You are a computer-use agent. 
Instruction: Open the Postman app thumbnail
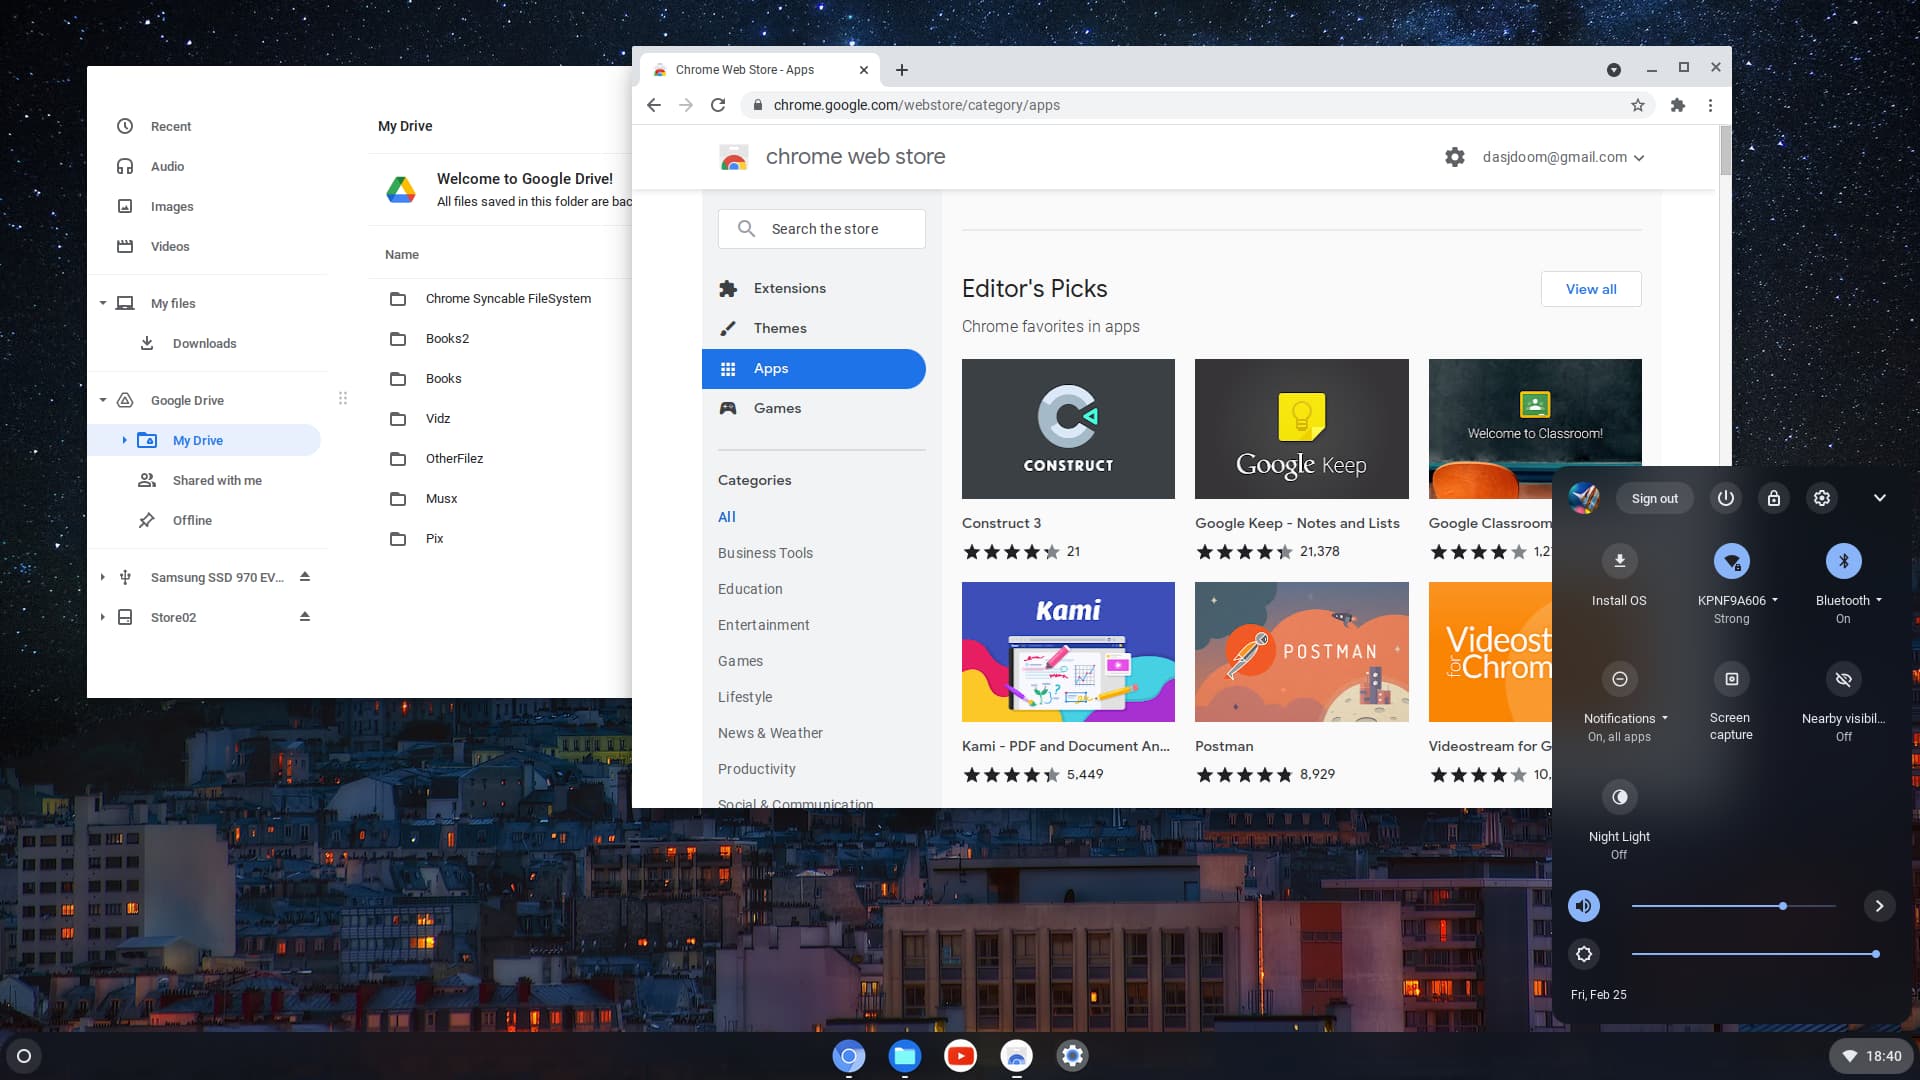click(x=1301, y=652)
